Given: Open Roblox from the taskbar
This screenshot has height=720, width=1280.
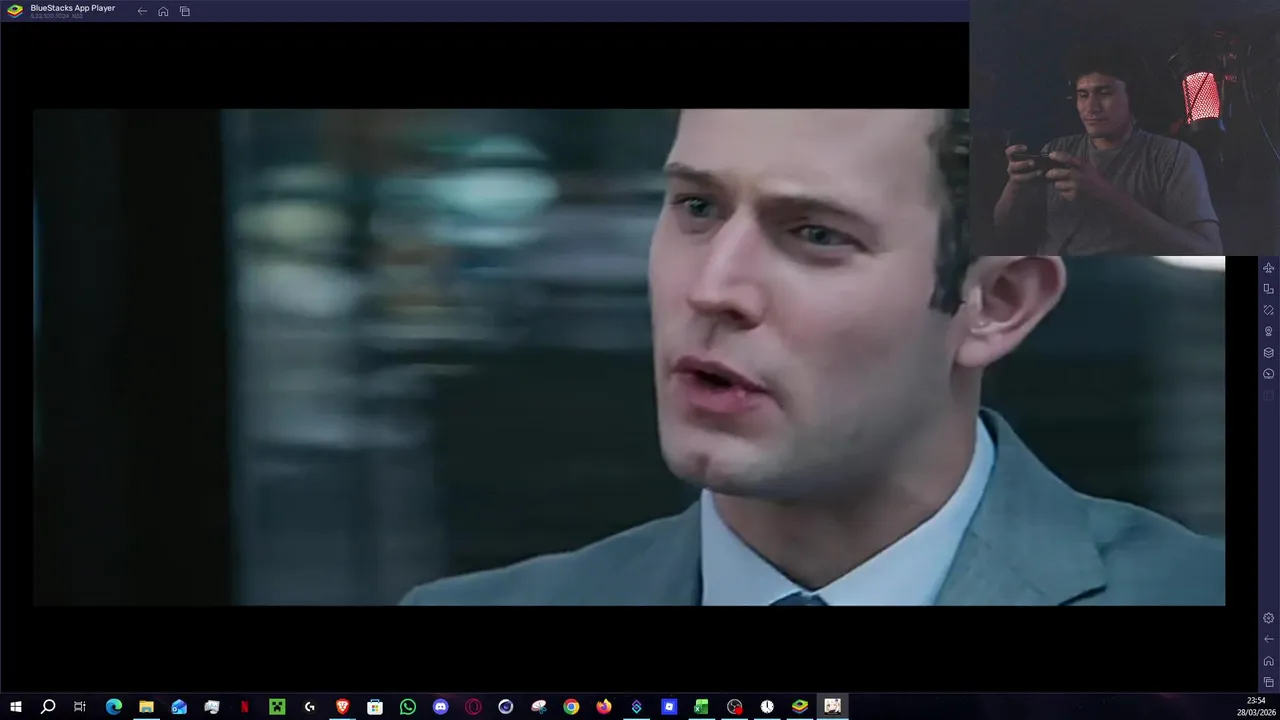Looking at the screenshot, I should coord(669,706).
